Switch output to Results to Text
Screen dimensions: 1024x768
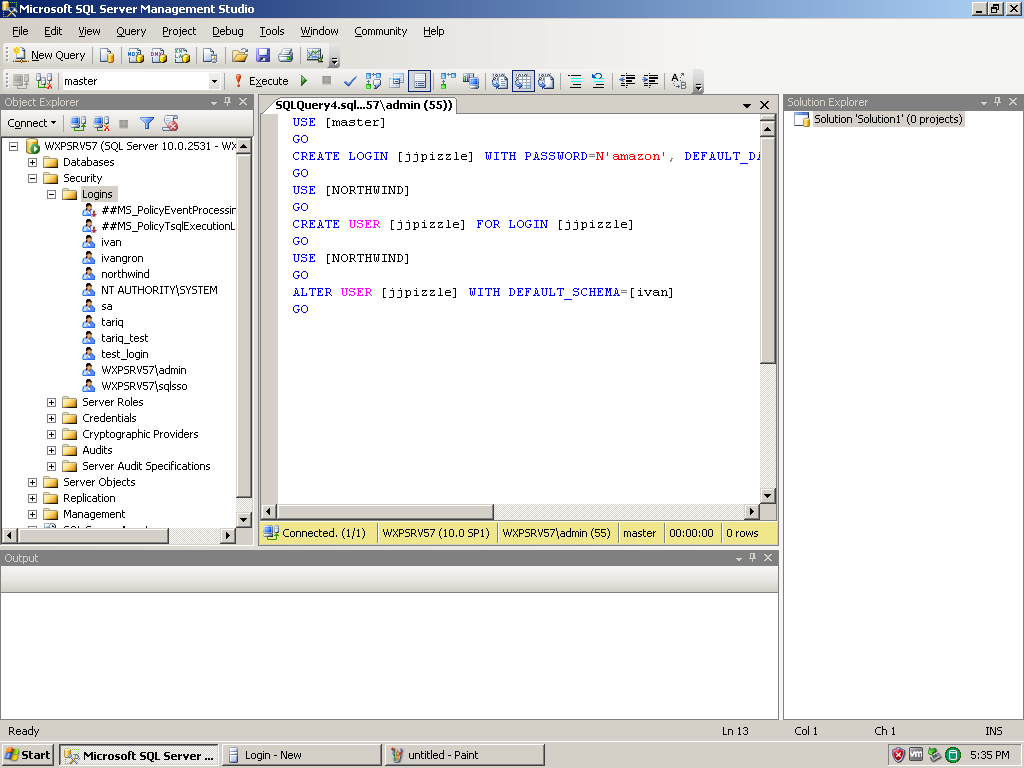point(500,81)
